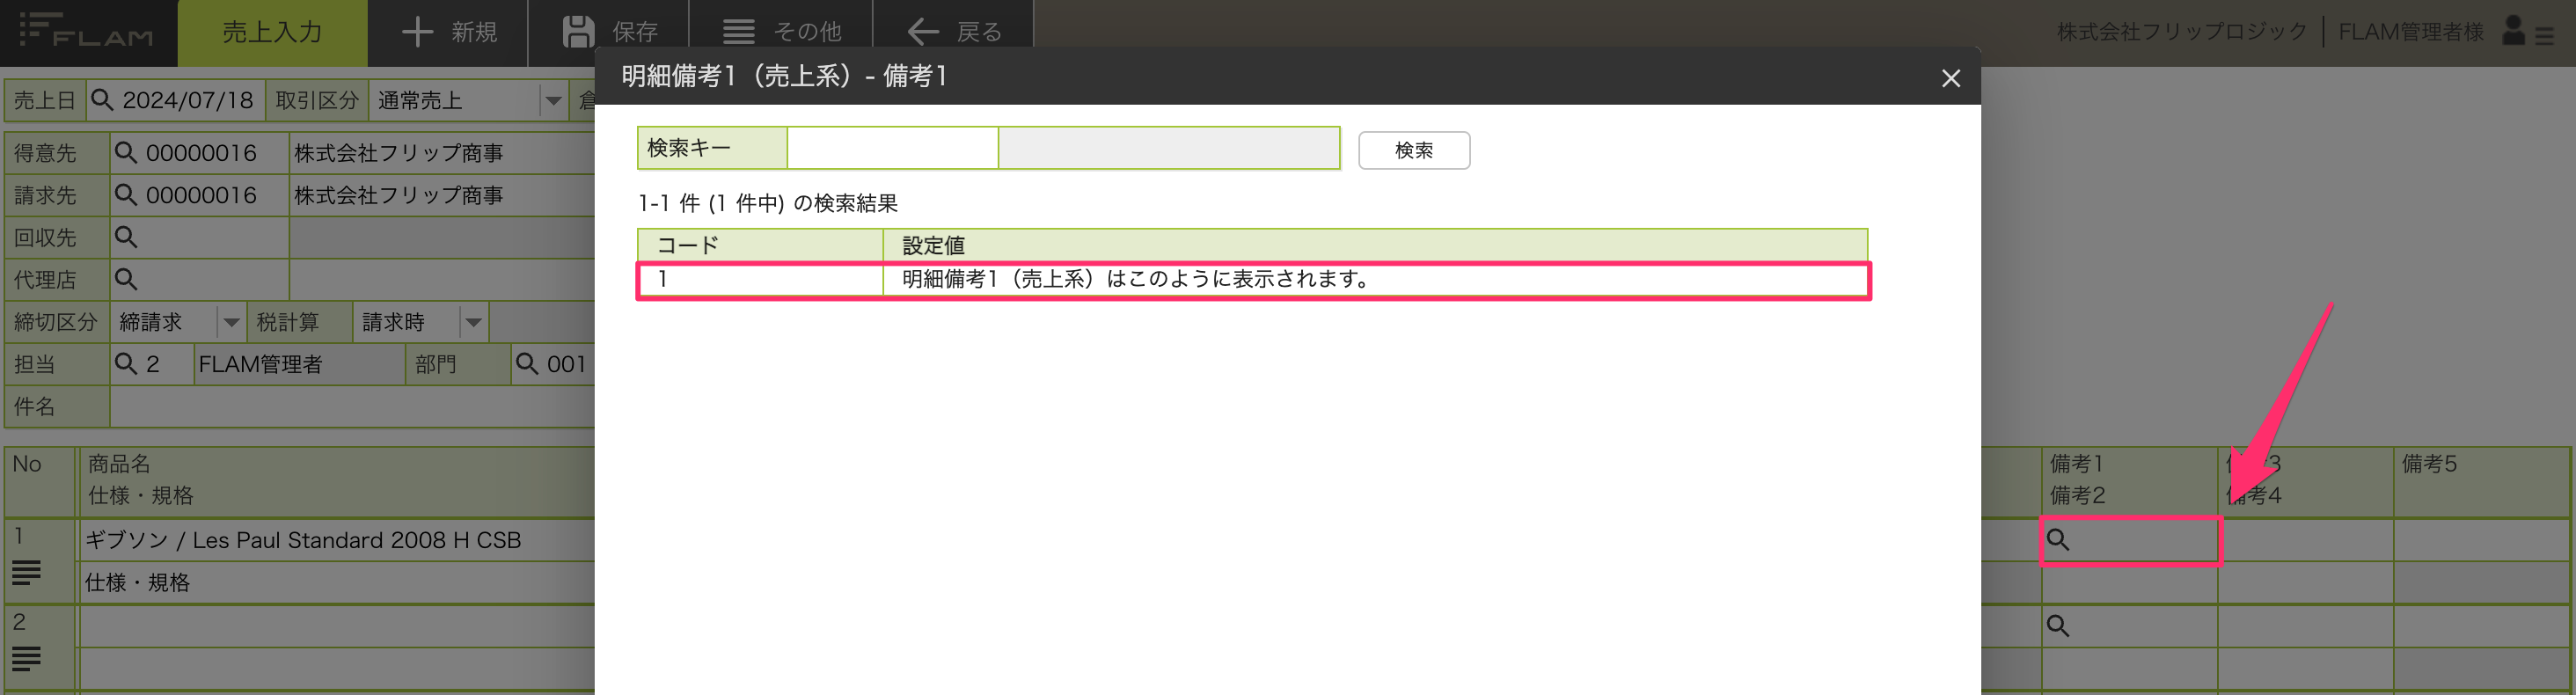Click row 2 備考1 search icon
The height and width of the screenshot is (695, 2576).
point(2058,626)
